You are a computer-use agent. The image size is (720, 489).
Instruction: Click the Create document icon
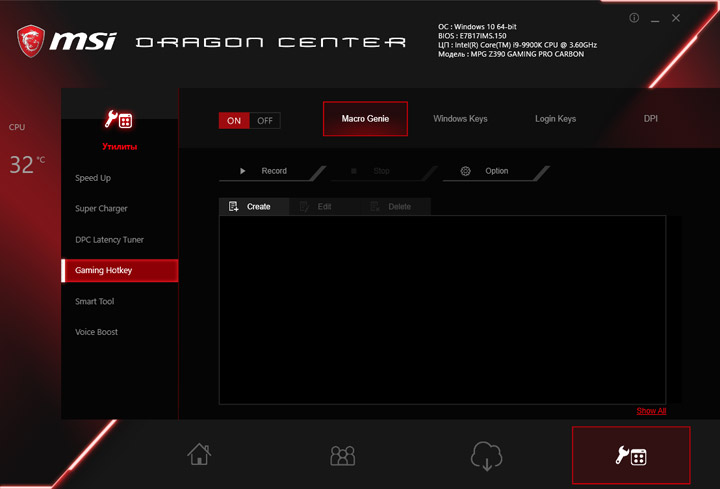pyautogui.click(x=233, y=207)
